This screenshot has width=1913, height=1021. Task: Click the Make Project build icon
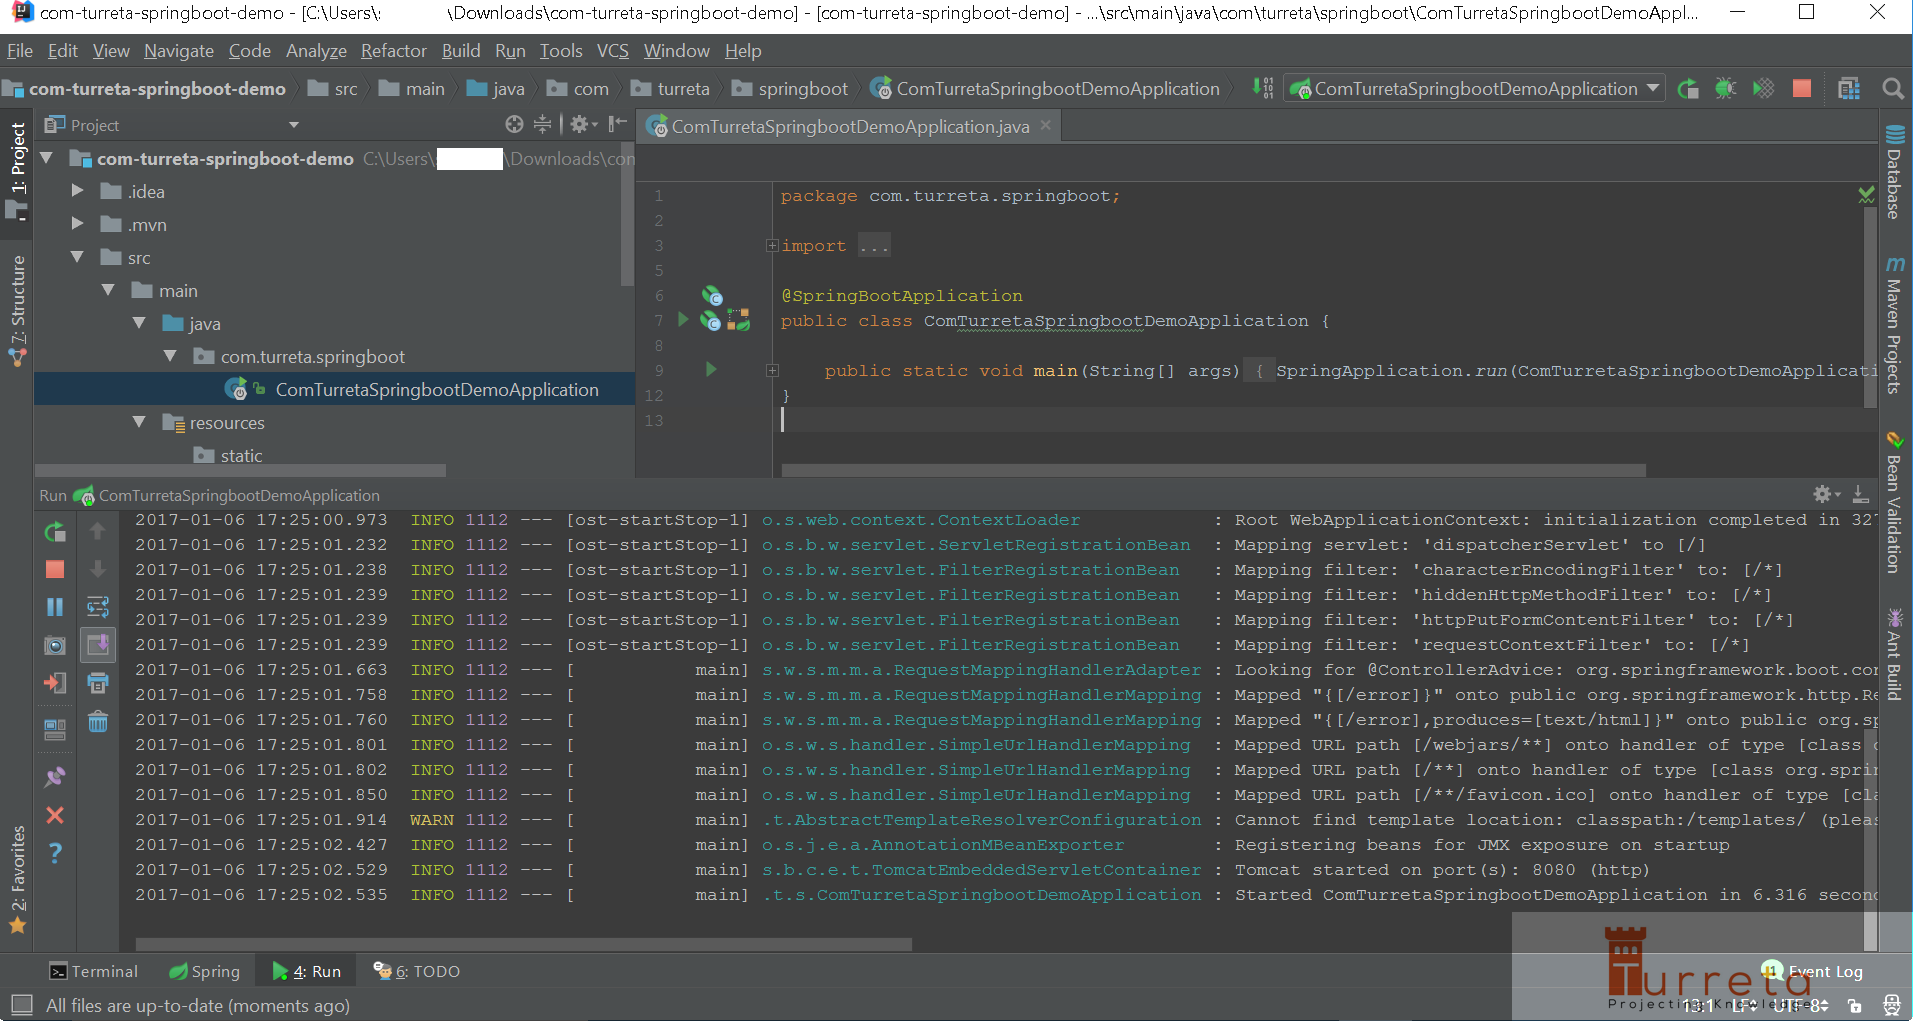click(1263, 89)
